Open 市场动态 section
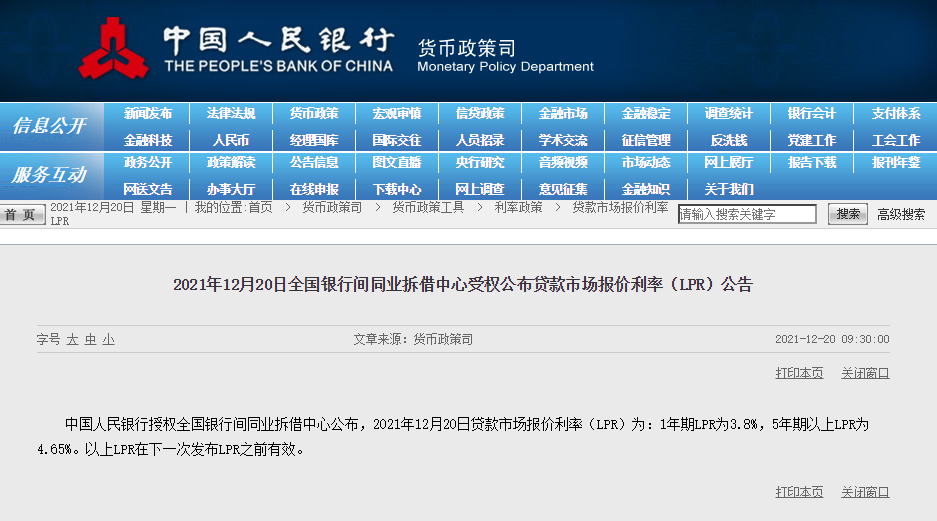 pos(646,162)
